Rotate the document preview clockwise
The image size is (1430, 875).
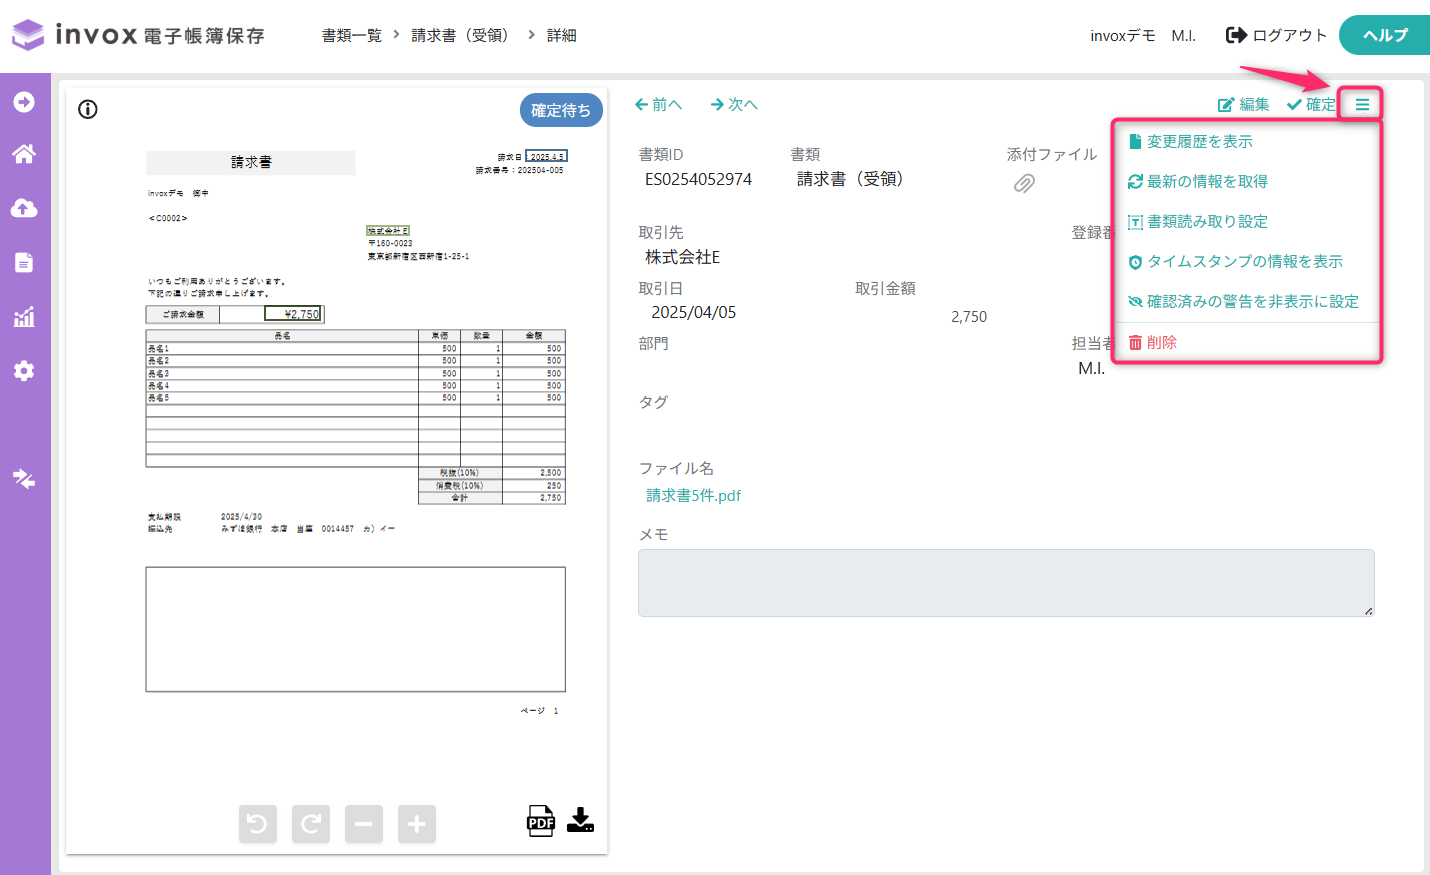pos(311,824)
